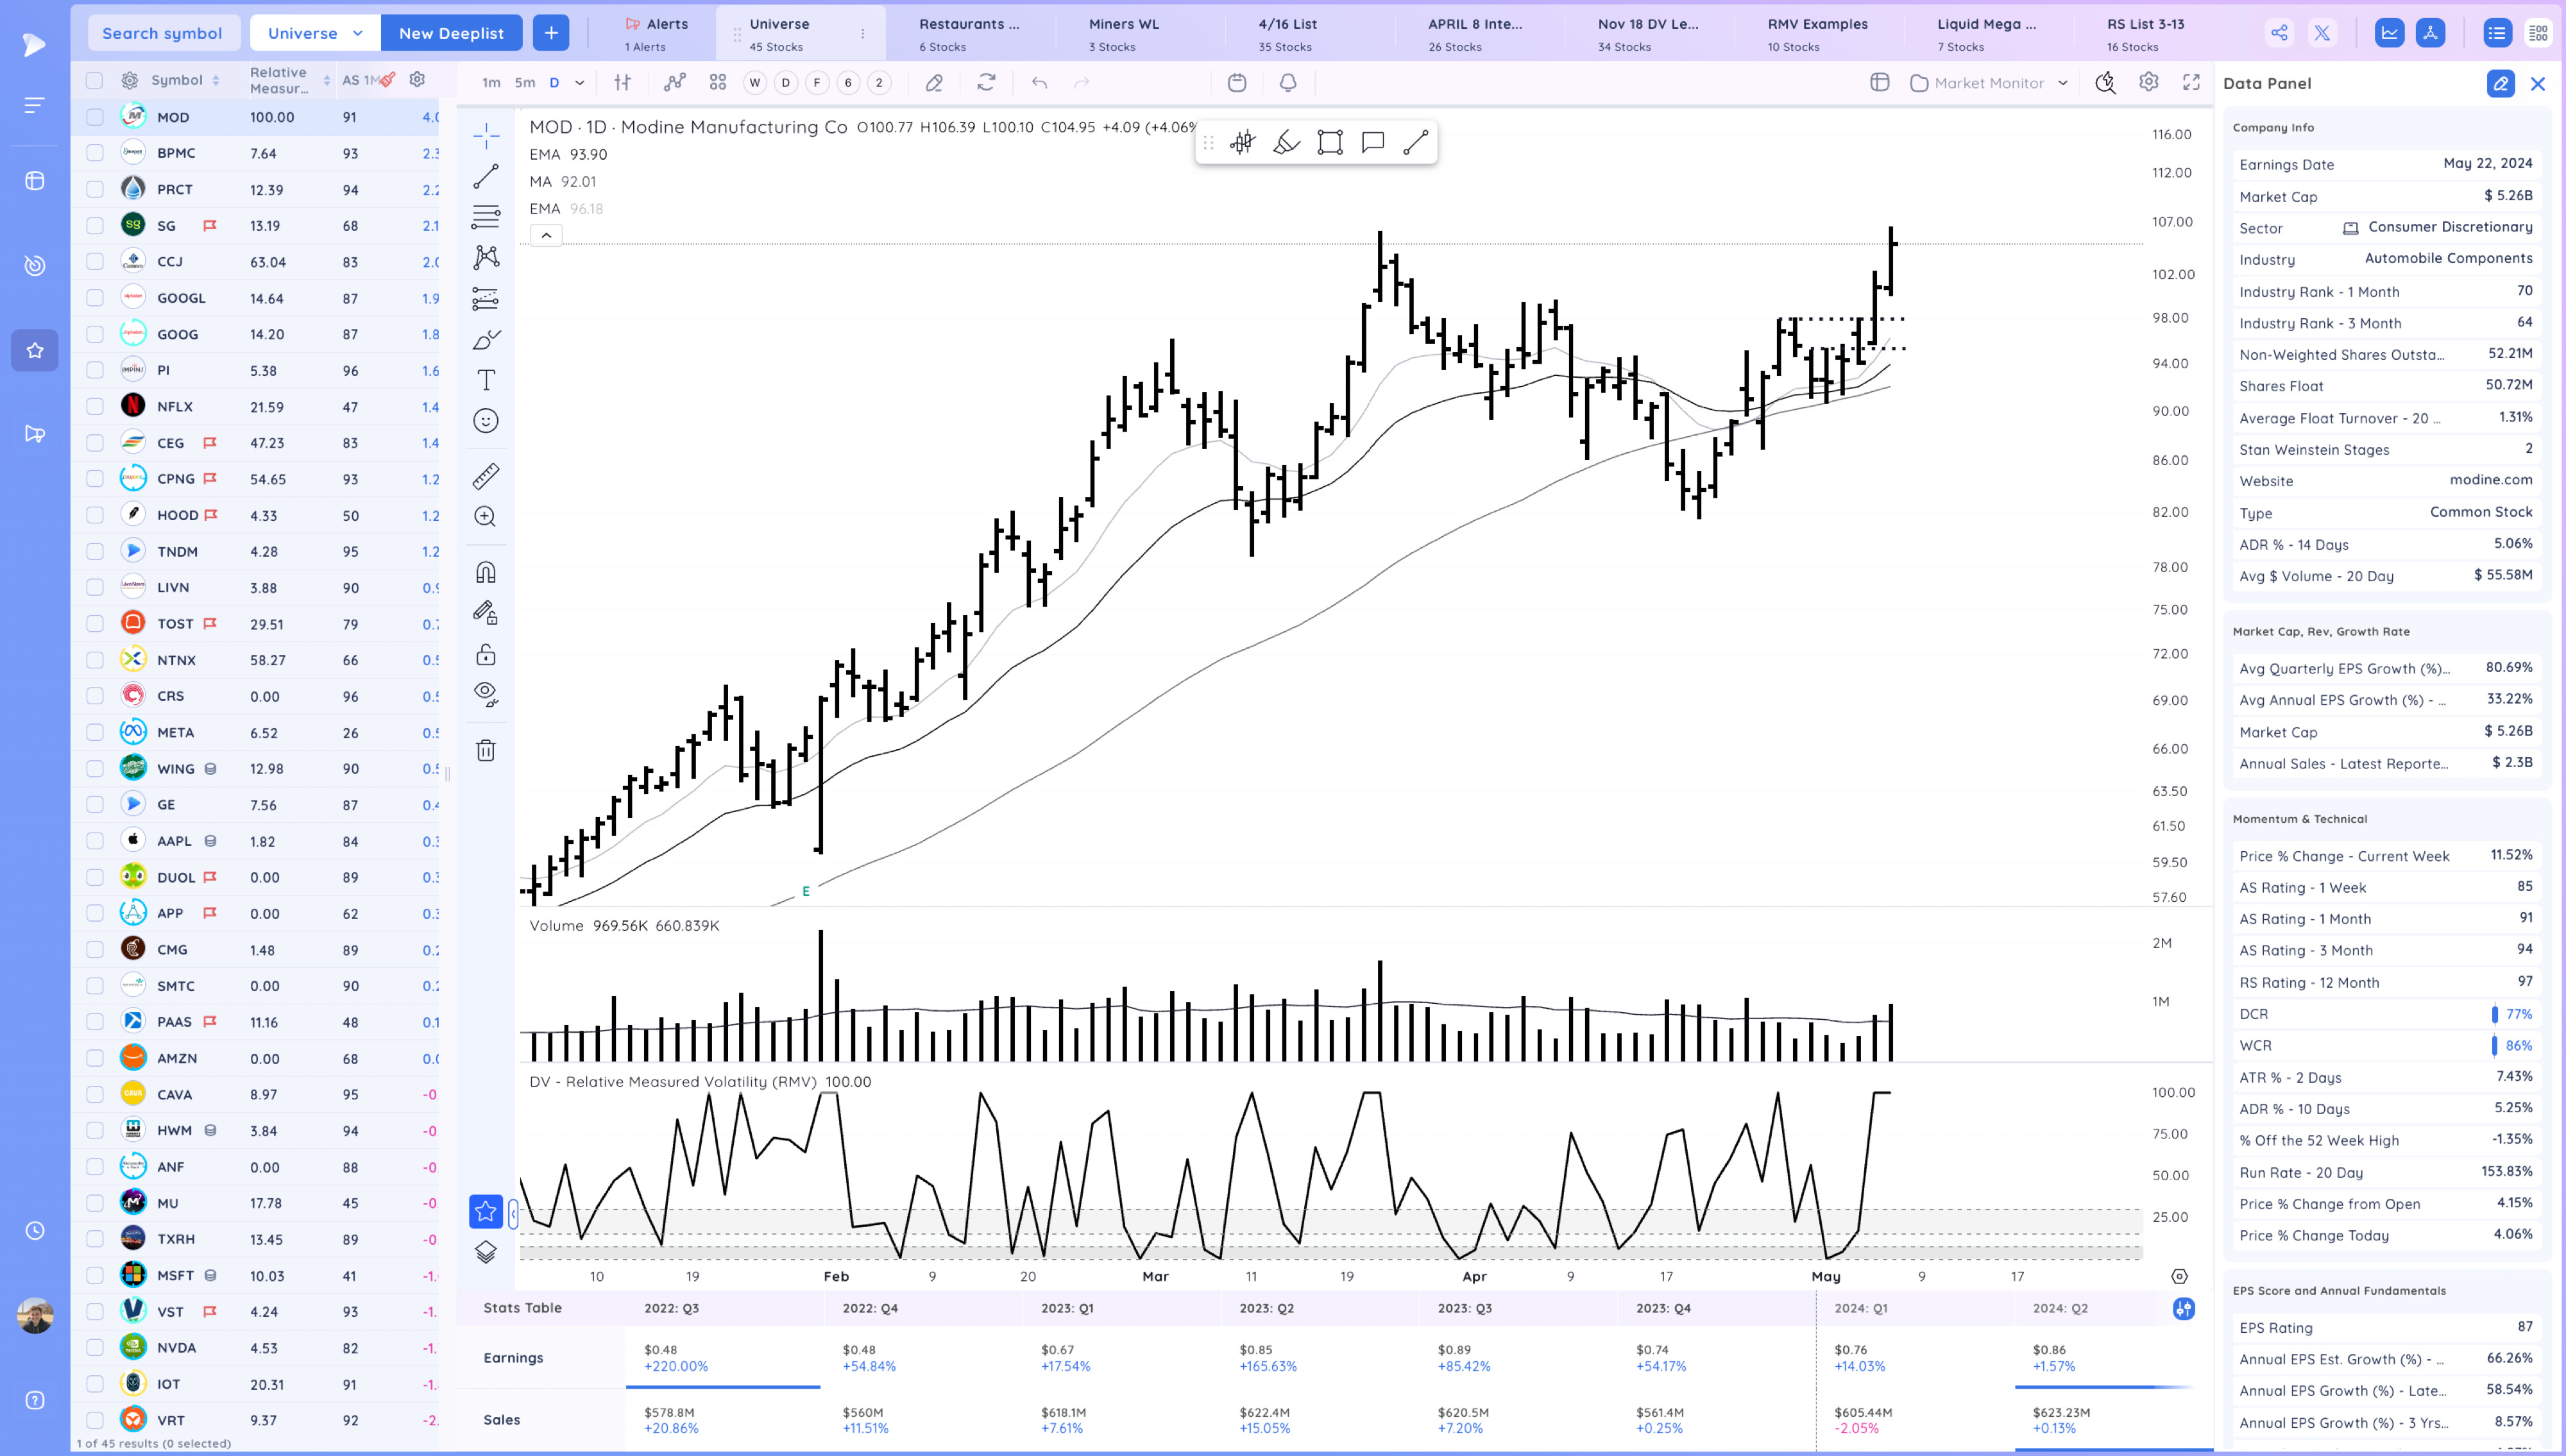Select the brush drawing tool
Screen dimensions: 2566x1456
click(x=486, y=340)
